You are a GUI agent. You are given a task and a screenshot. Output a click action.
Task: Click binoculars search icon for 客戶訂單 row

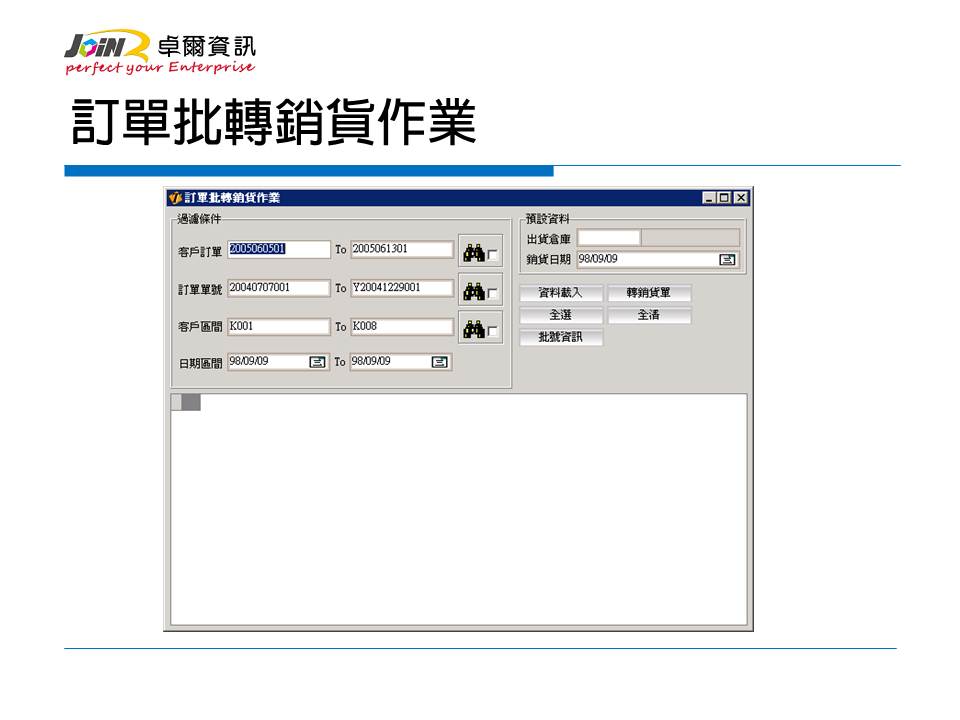(474, 252)
